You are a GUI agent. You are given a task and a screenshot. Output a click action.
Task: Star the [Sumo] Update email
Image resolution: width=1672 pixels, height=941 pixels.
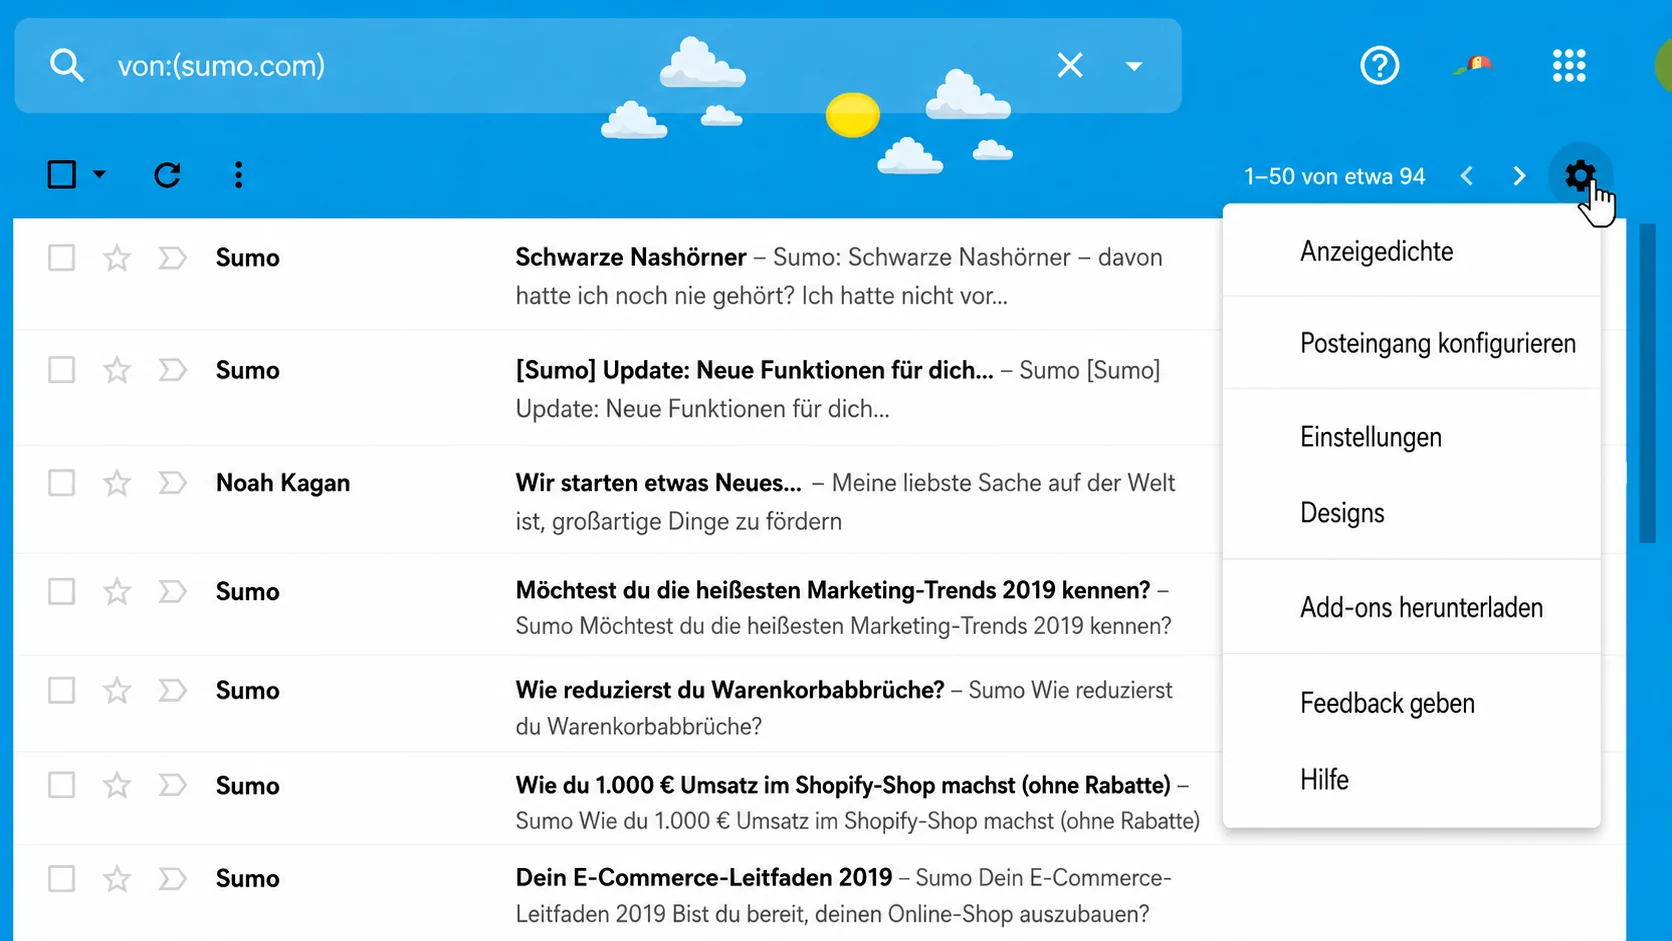[x=117, y=370]
